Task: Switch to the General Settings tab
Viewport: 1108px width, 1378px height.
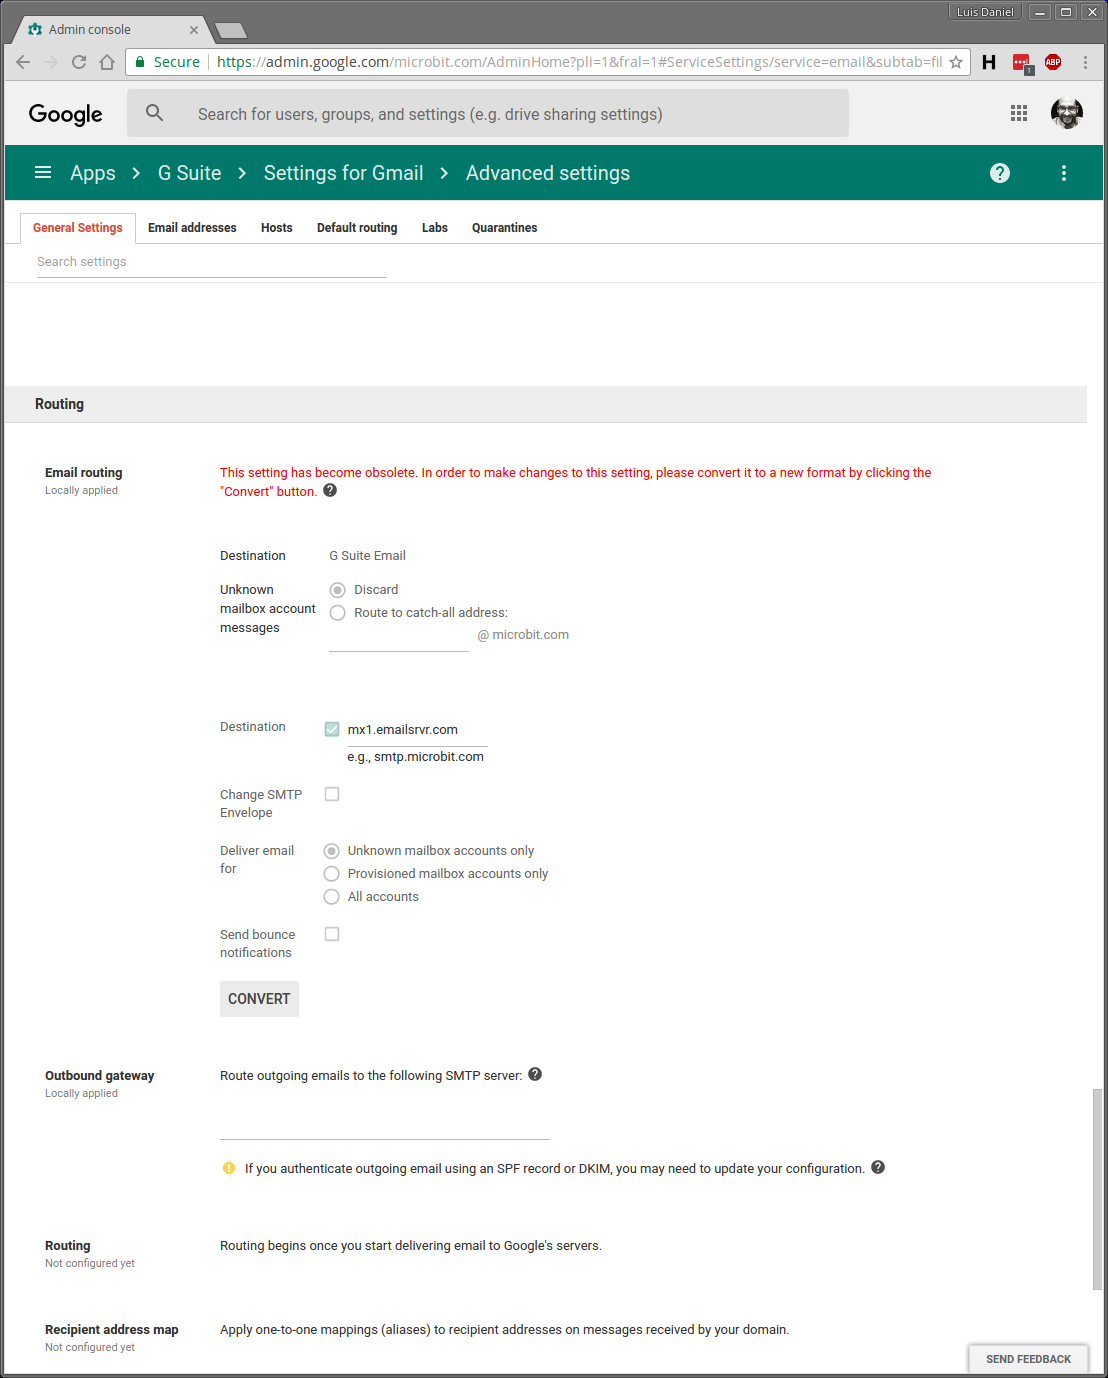Action: point(78,228)
